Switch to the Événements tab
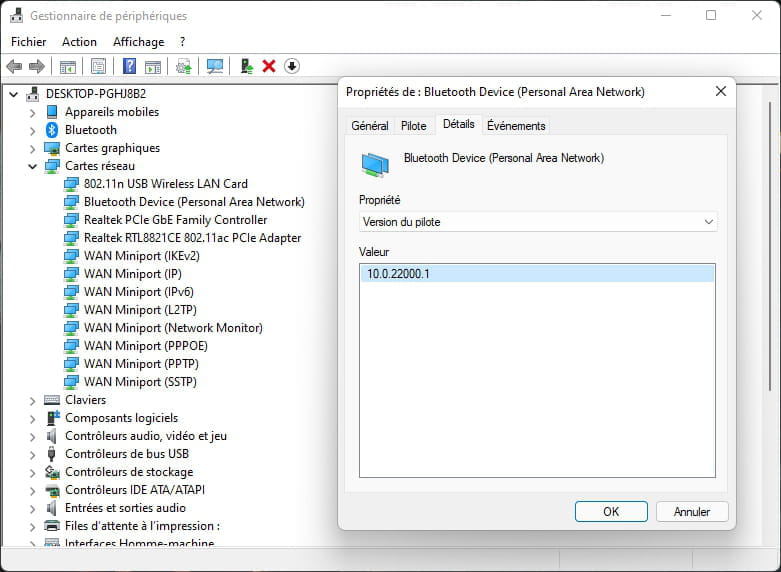Viewport: 781px width, 572px height. (x=516, y=126)
